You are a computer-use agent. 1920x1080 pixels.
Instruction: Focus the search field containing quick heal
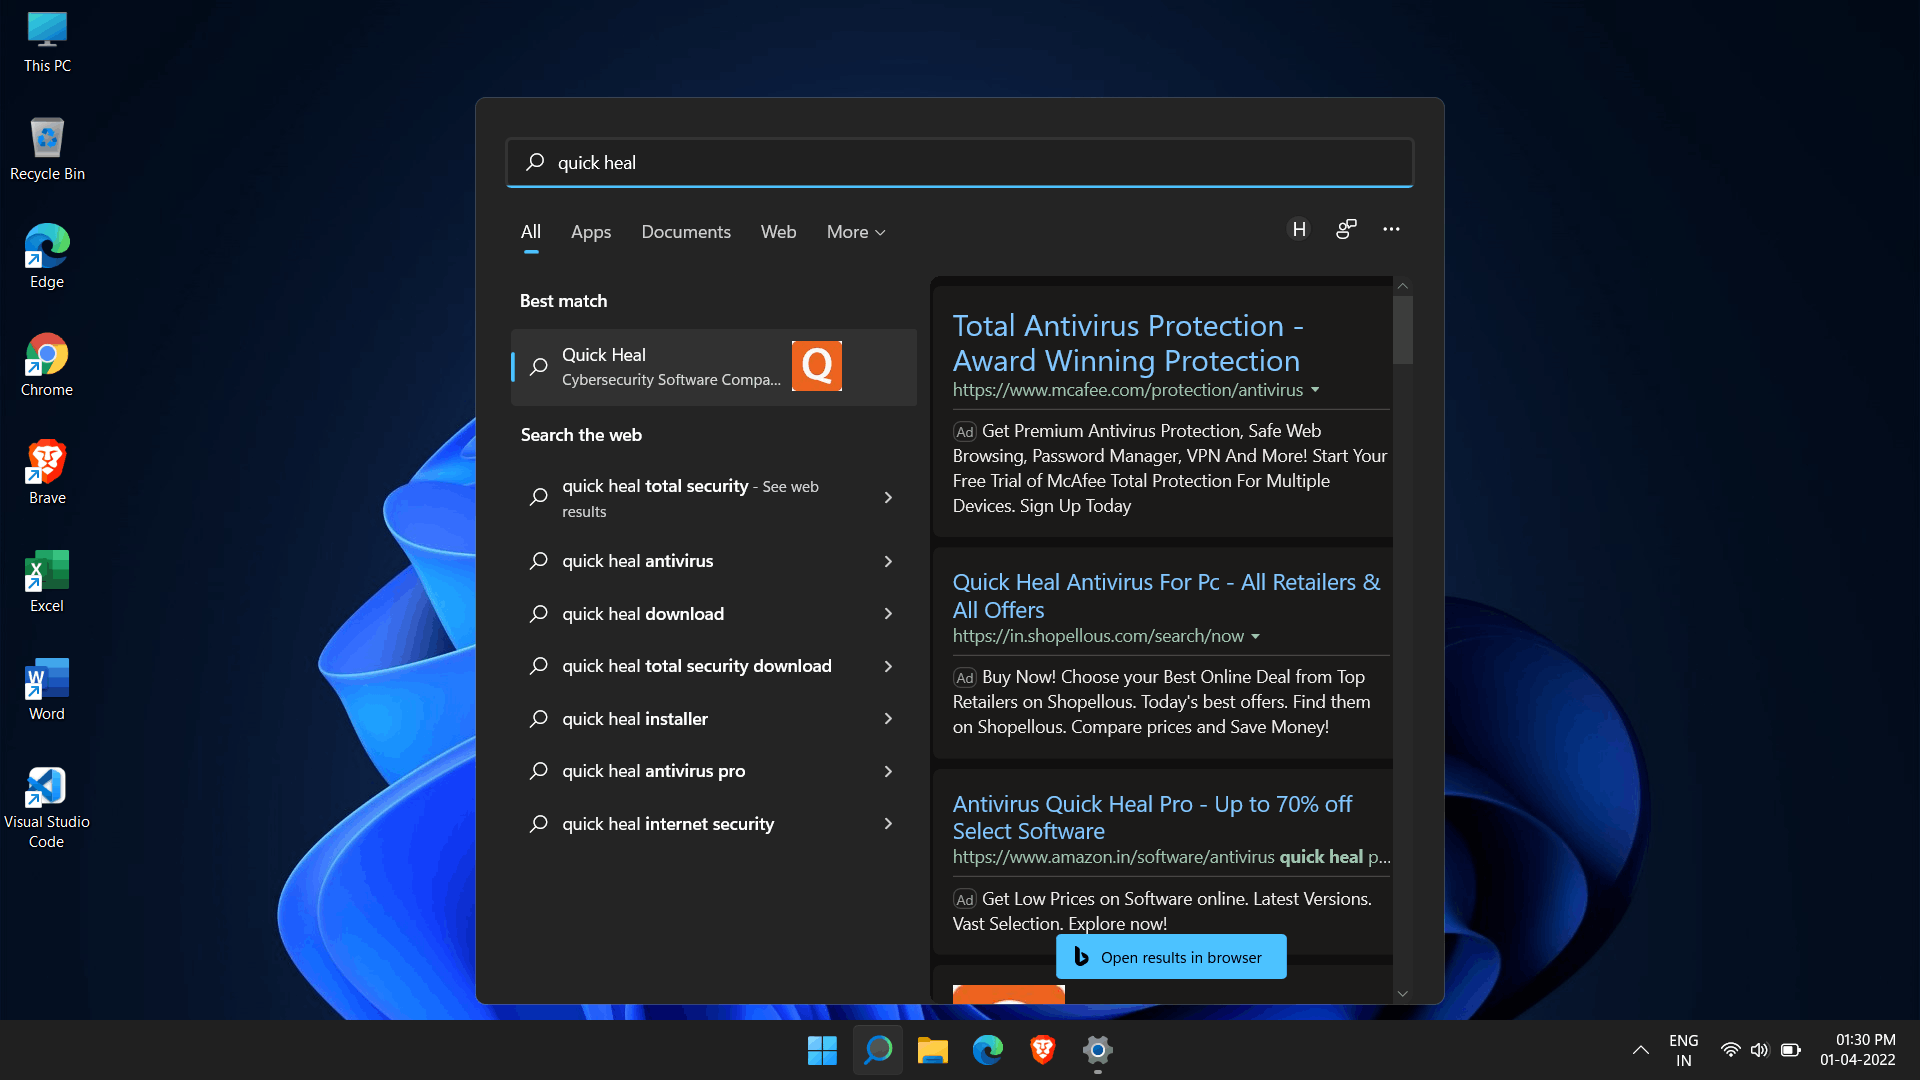tap(960, 163)
